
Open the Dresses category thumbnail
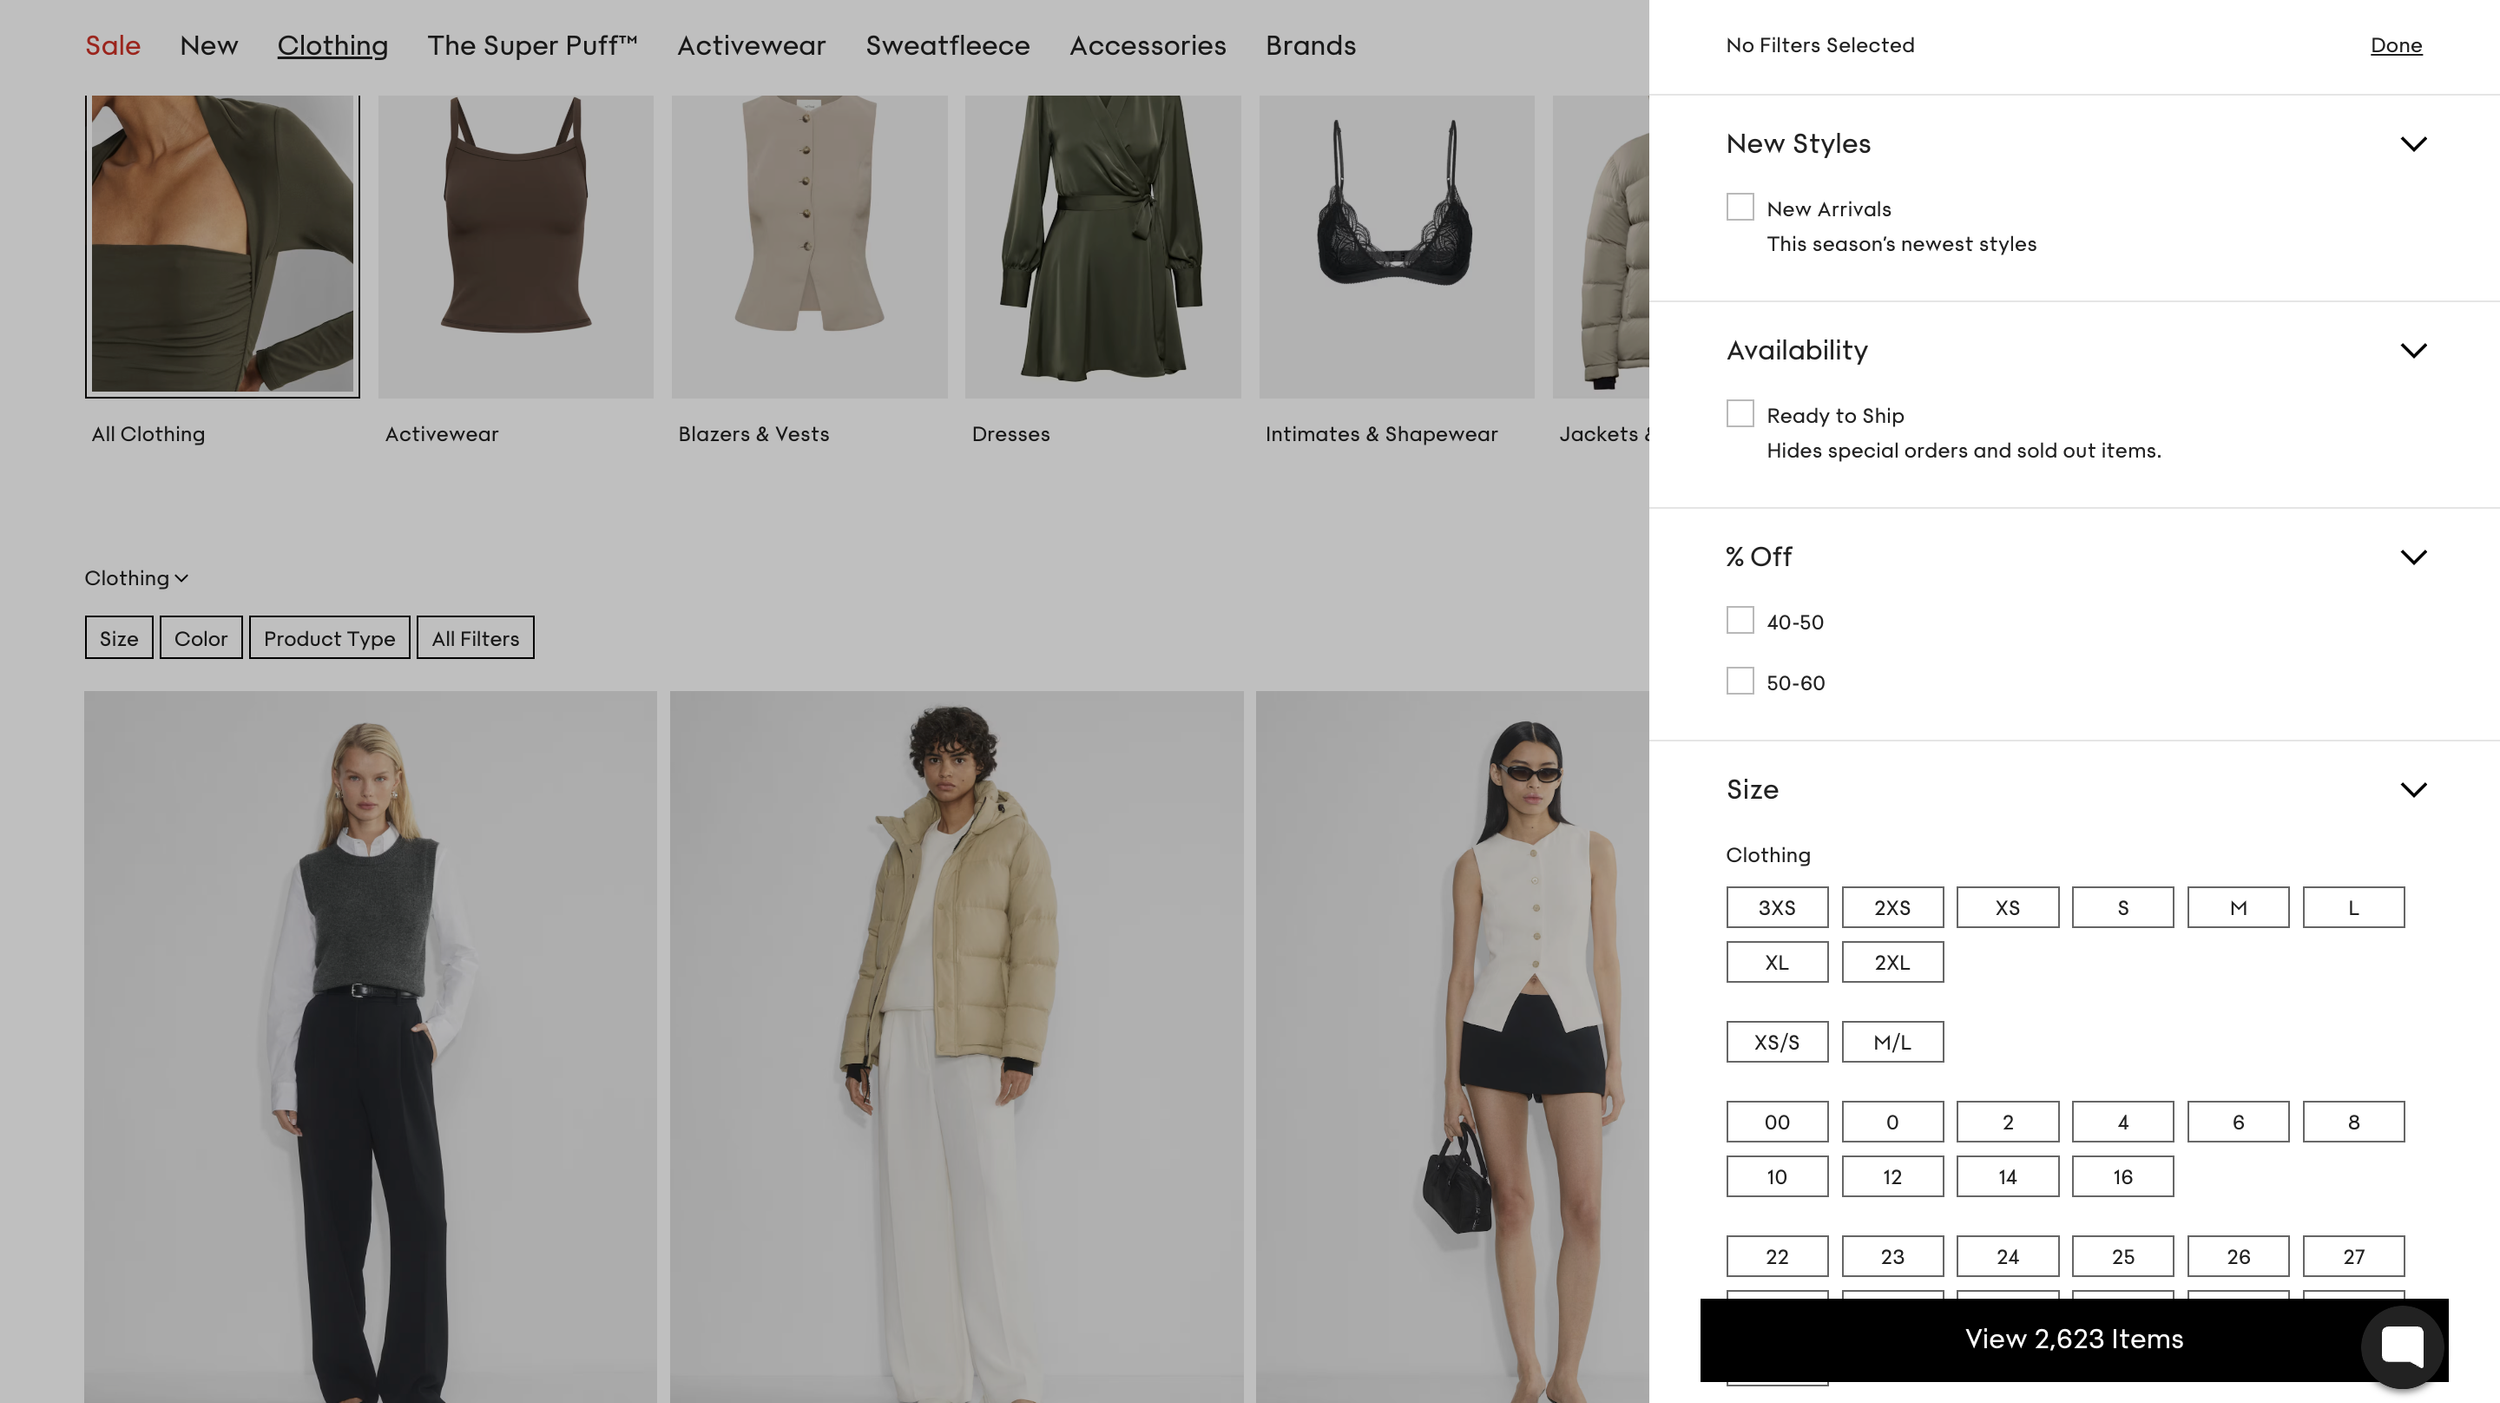pyautogui.click(x=1102, y=246)
